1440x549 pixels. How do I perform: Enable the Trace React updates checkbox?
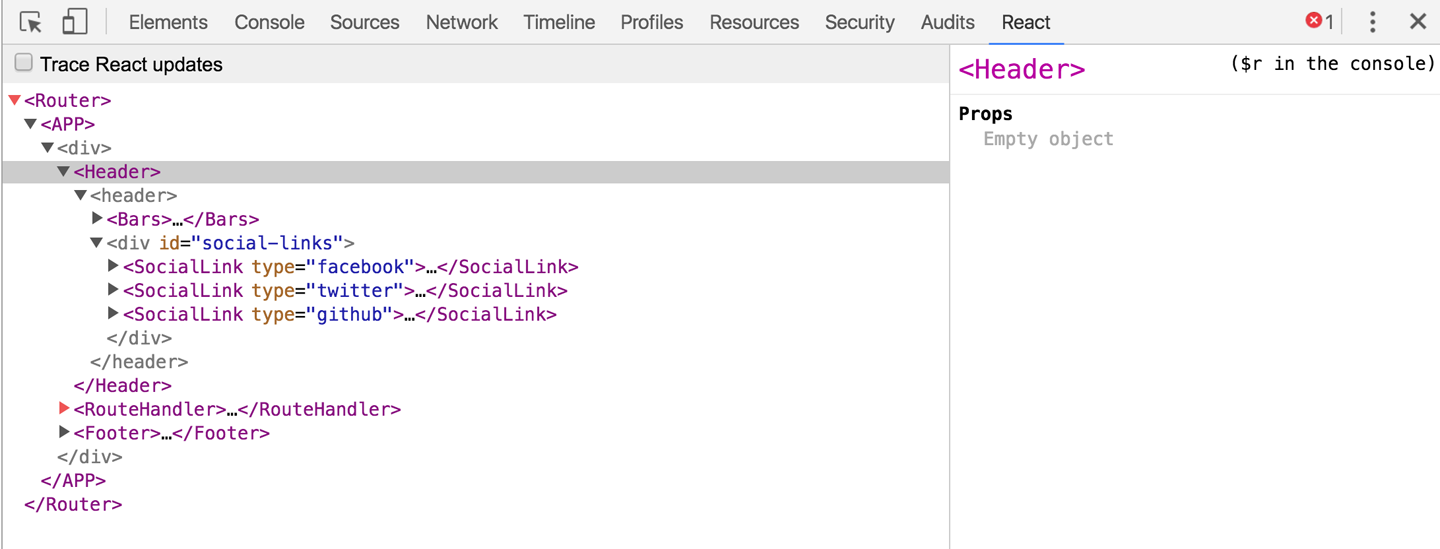(x=24, y=64)
